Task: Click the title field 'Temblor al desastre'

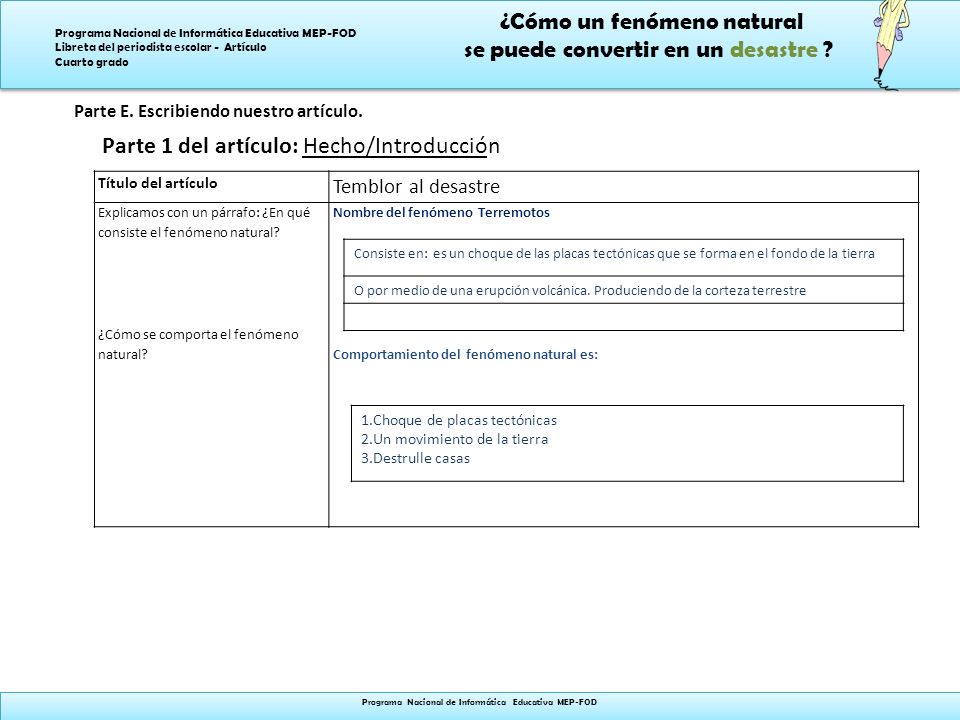Action: pyautogui.click(x=623, y=186)
